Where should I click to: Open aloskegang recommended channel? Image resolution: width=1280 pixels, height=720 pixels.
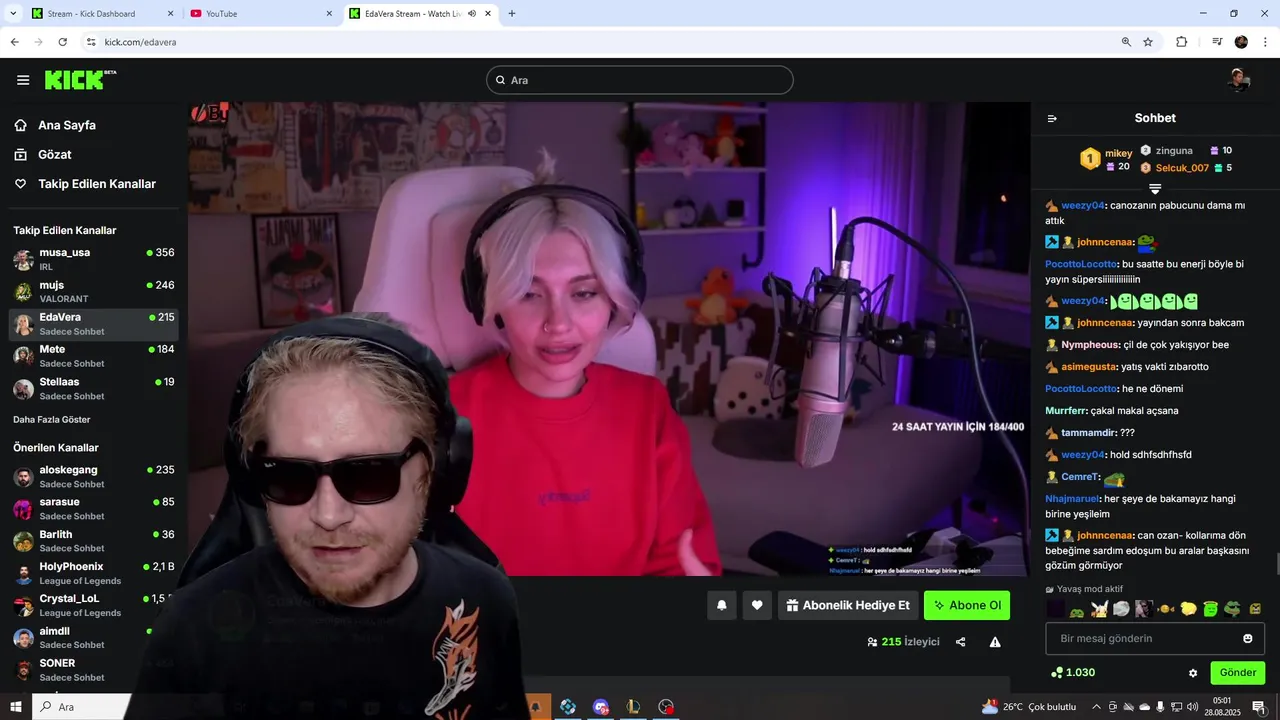(94, 477)
